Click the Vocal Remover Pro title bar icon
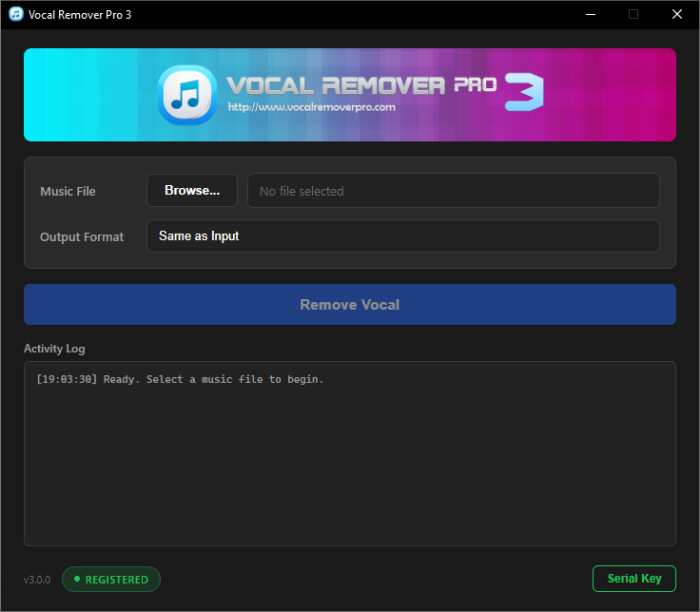Image resolution: width=700 pixels, height=612 pixels. pyautogui.click(x=16, y=14)
